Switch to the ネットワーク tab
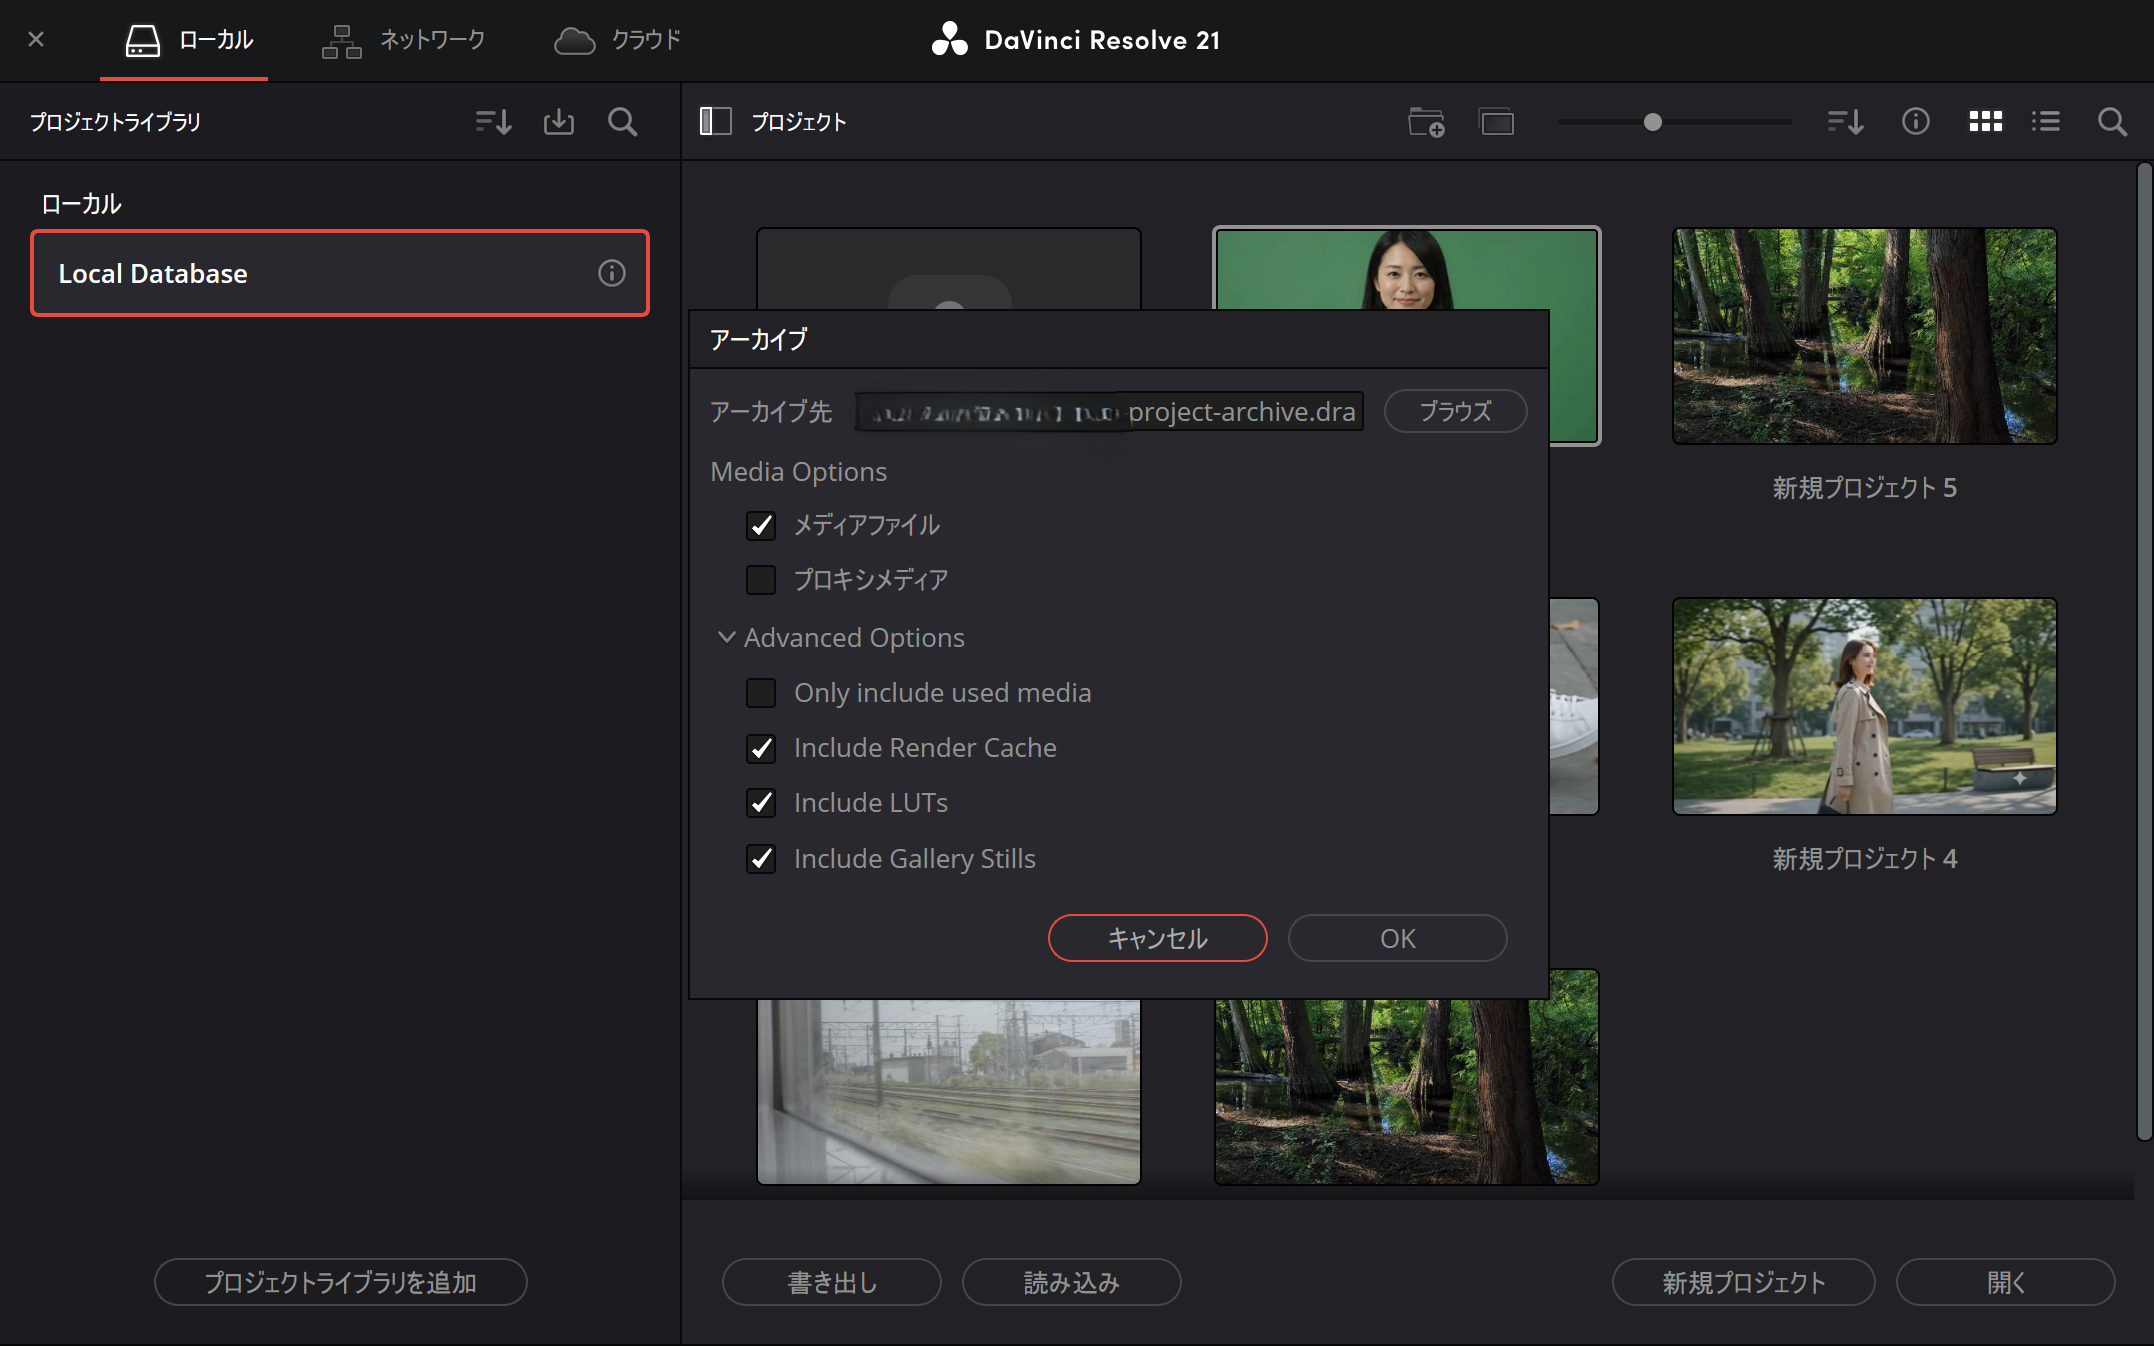 [403, 40]
